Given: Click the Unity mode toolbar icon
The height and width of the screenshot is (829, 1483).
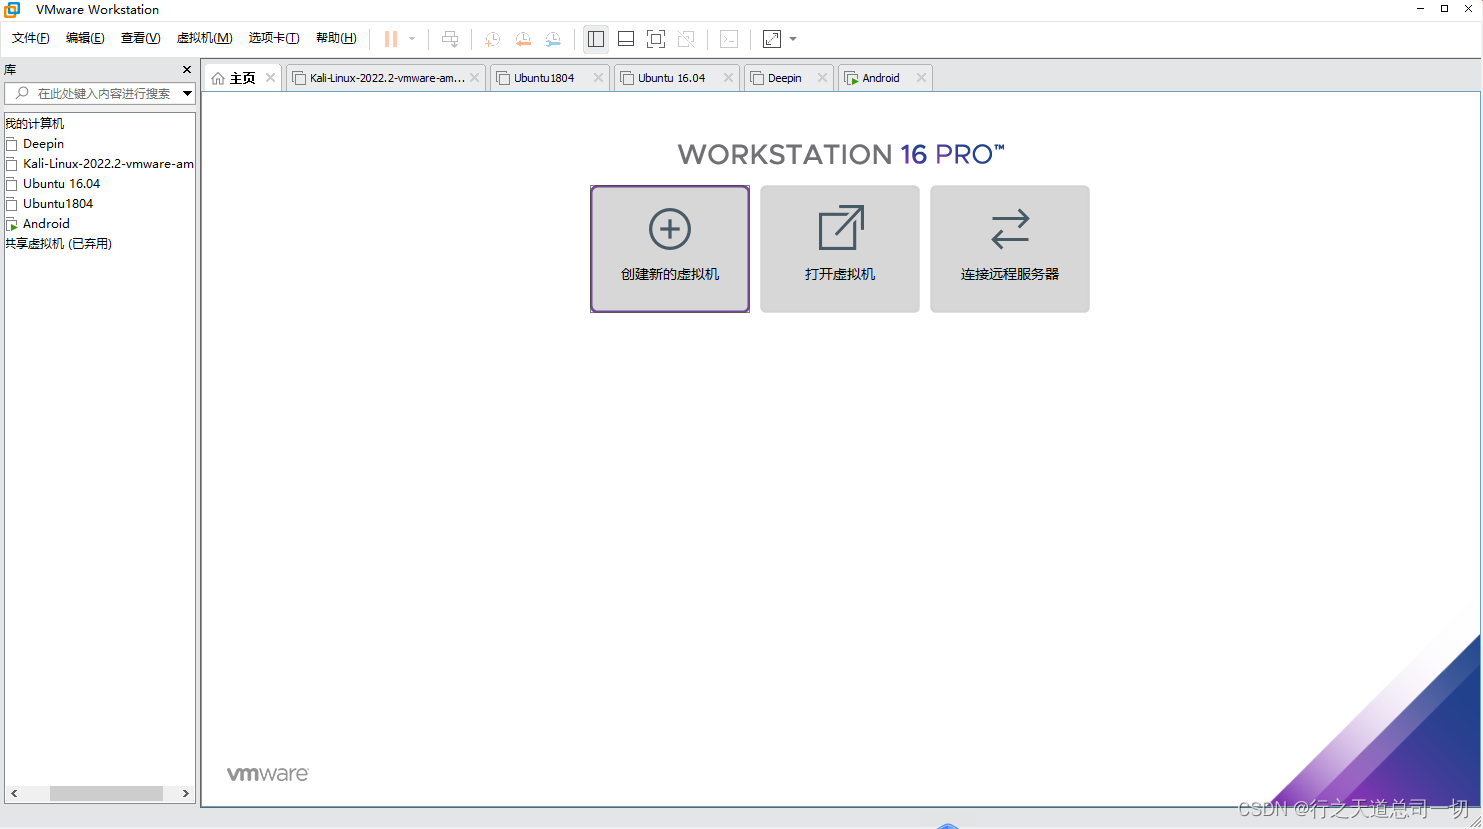Looking at the screenshot, I should [x=686, y=39].
